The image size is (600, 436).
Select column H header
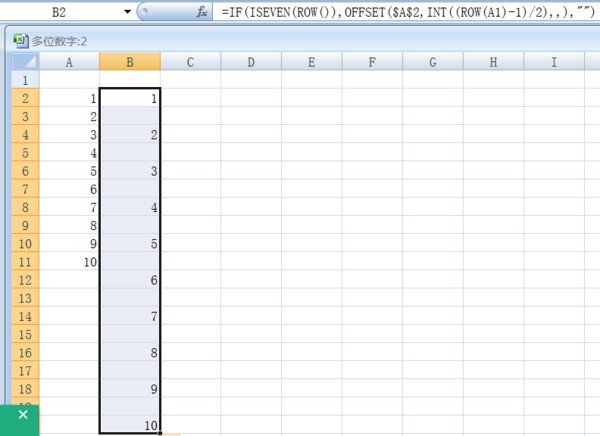click(x=493, y=62)
